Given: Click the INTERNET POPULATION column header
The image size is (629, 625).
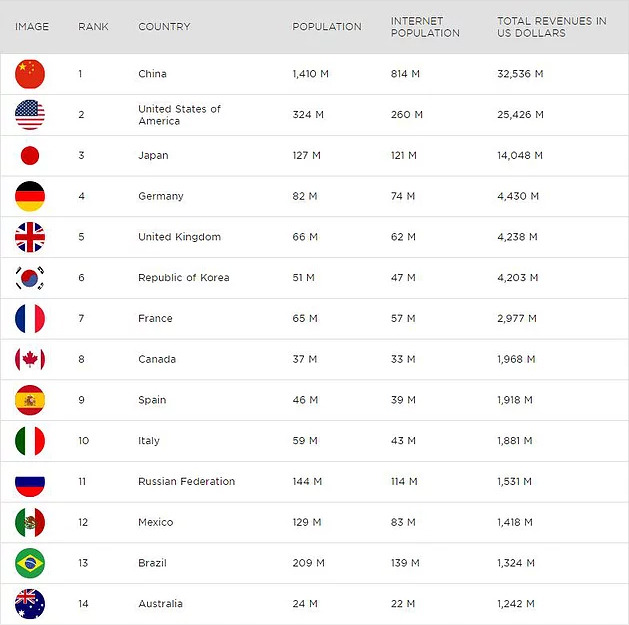Looking at the screenshot, I should coord(425,27).
